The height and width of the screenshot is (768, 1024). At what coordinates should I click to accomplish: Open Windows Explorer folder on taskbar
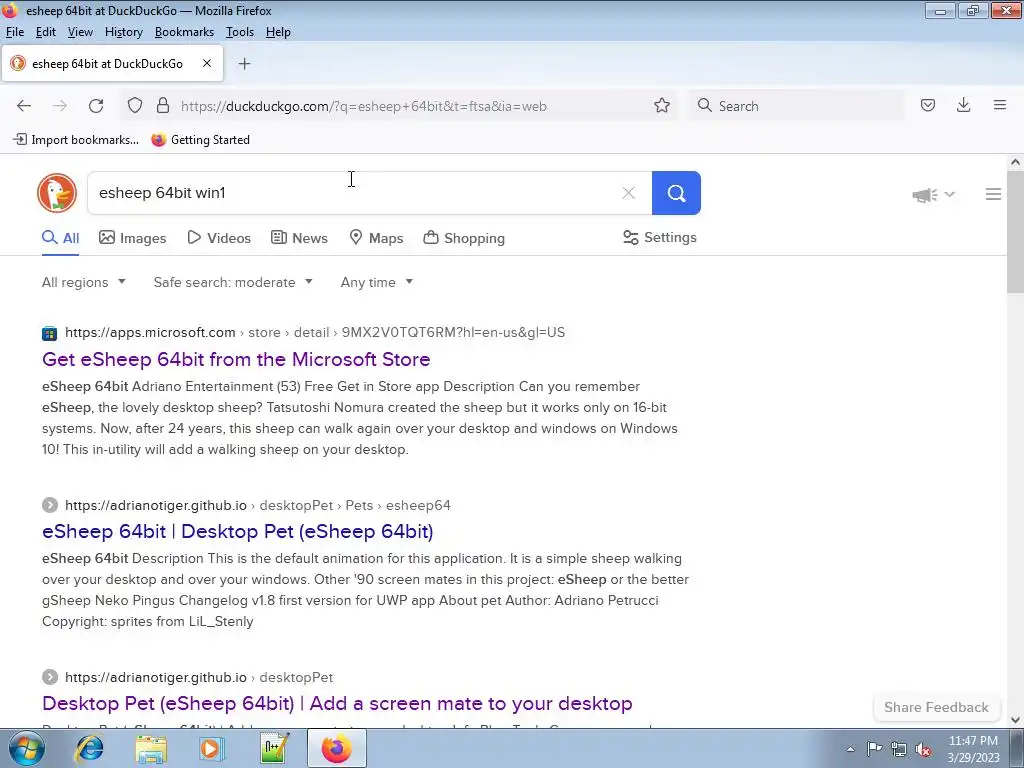pyautogui.click(x=151, y=748)
